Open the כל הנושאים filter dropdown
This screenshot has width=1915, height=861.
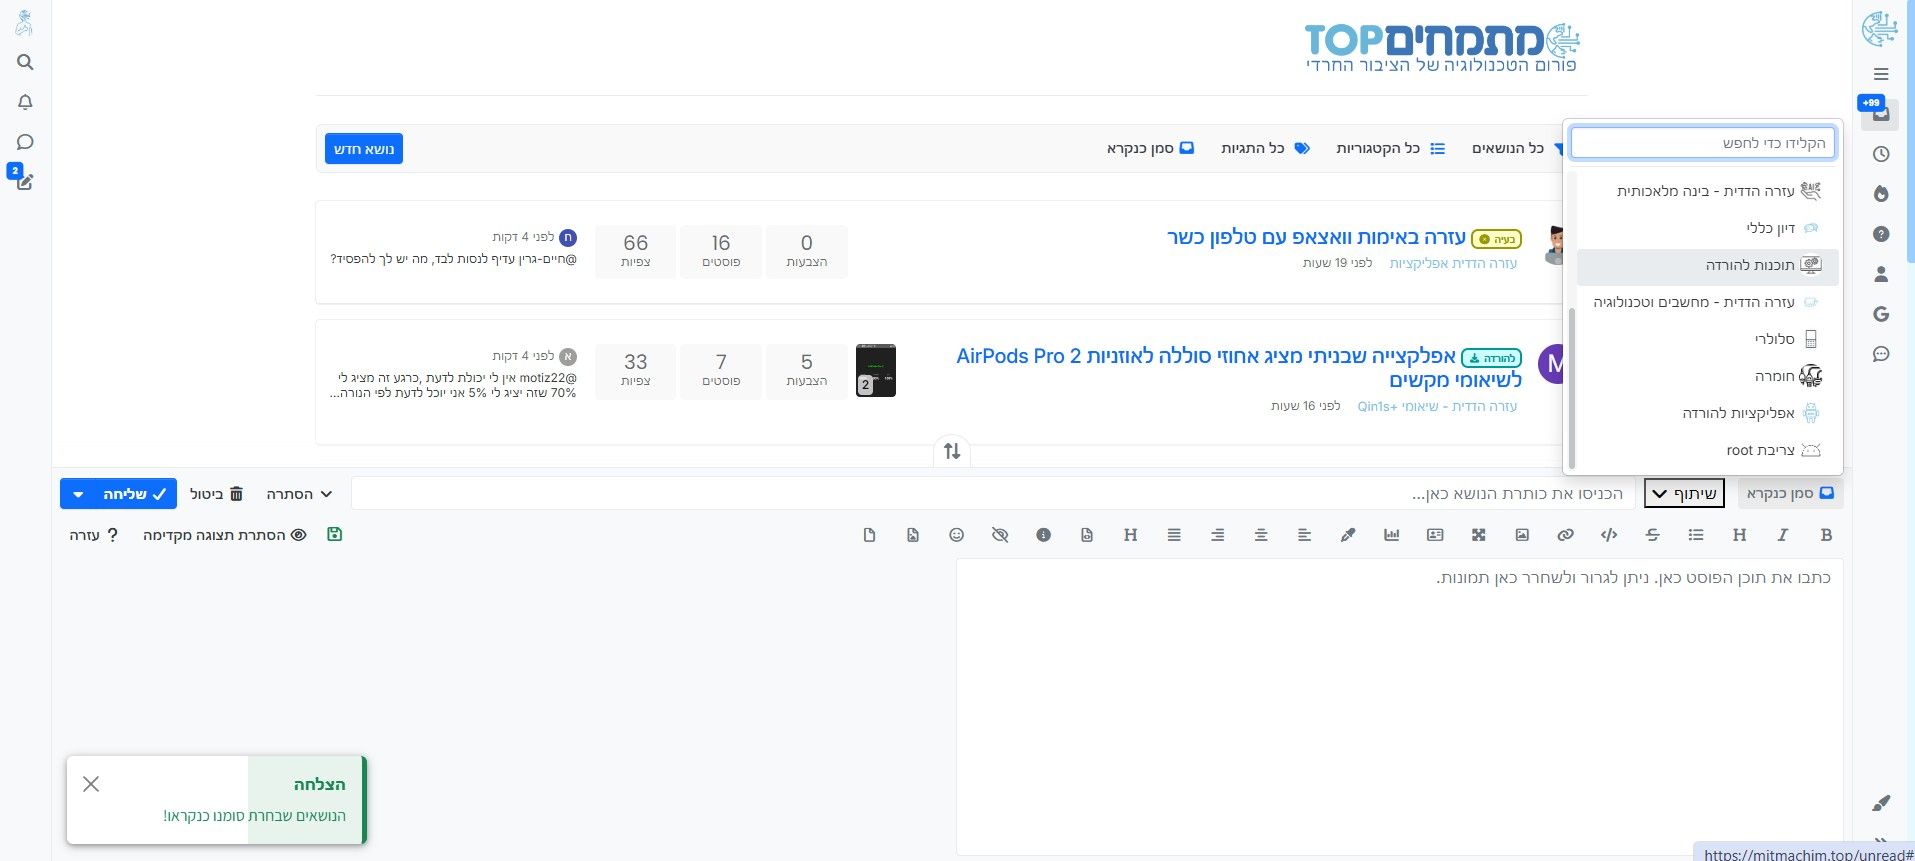pyautogui.click(x=1517, y=148)
